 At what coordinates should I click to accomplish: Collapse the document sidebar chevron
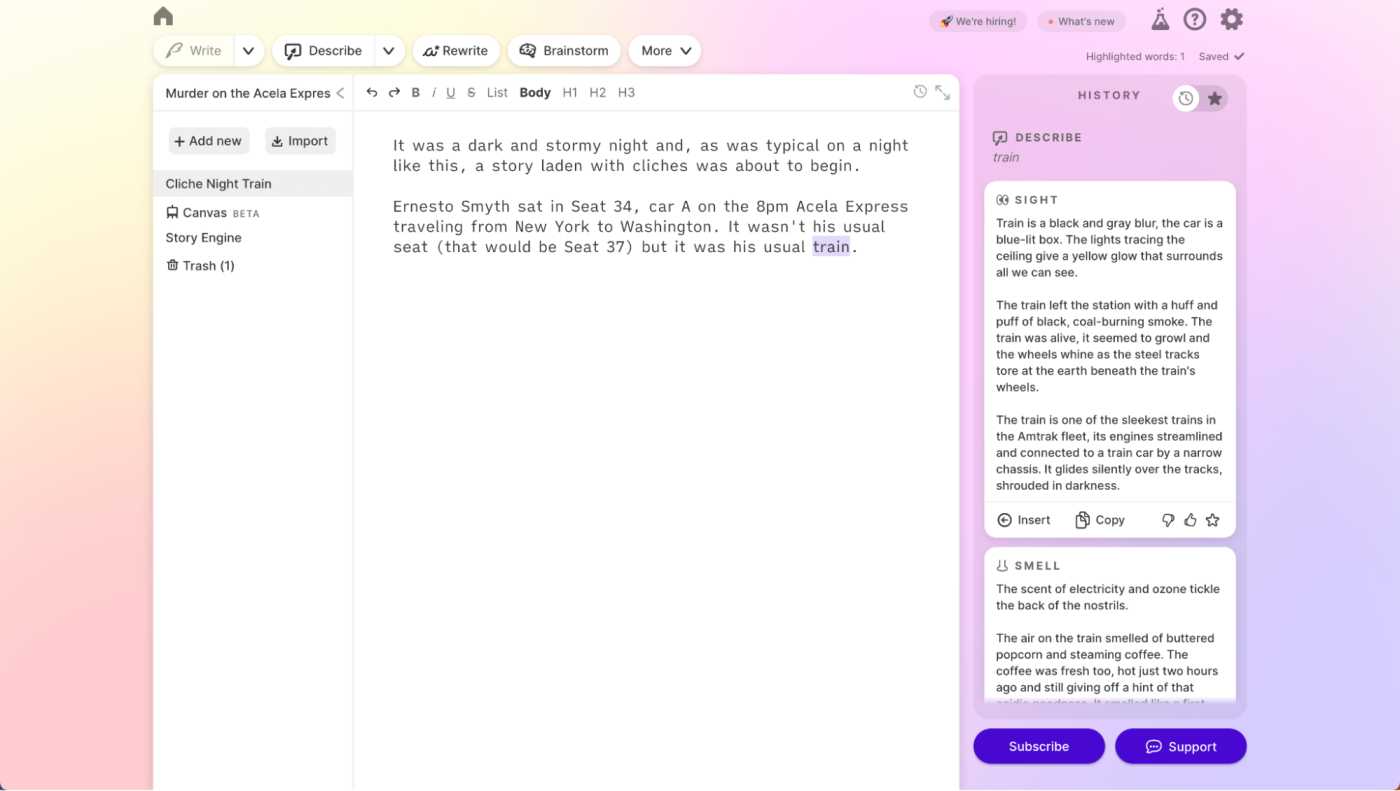(340, 93)
